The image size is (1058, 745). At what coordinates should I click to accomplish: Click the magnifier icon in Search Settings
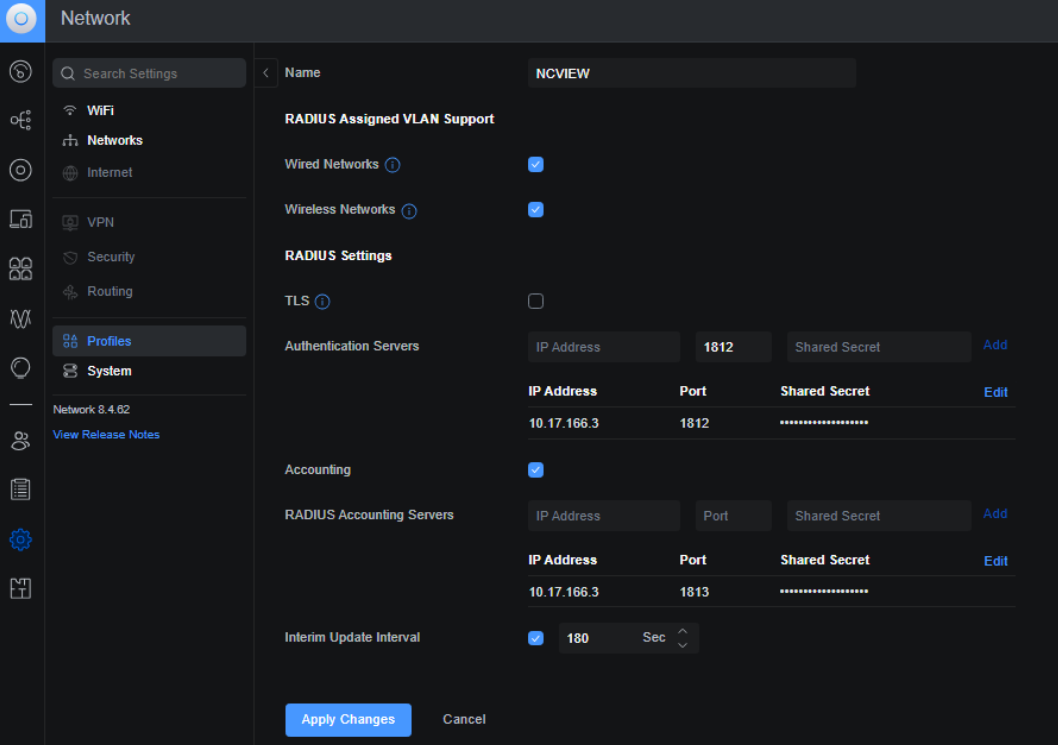pos(68,74)
